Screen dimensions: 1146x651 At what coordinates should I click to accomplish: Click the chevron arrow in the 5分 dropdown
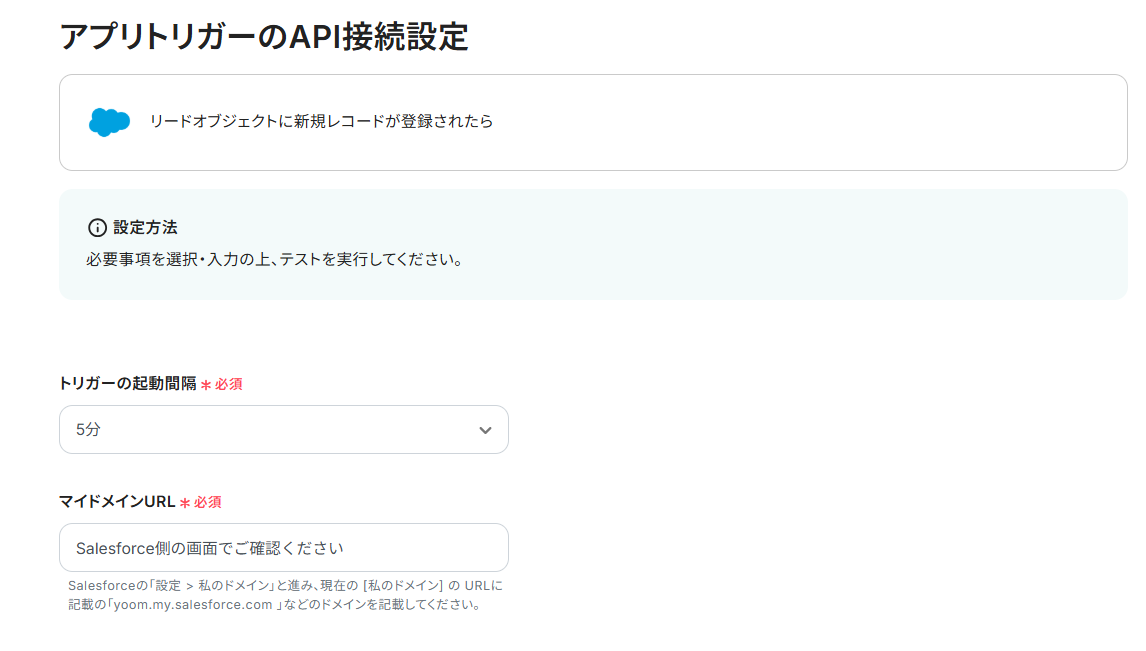coord(485,430)
